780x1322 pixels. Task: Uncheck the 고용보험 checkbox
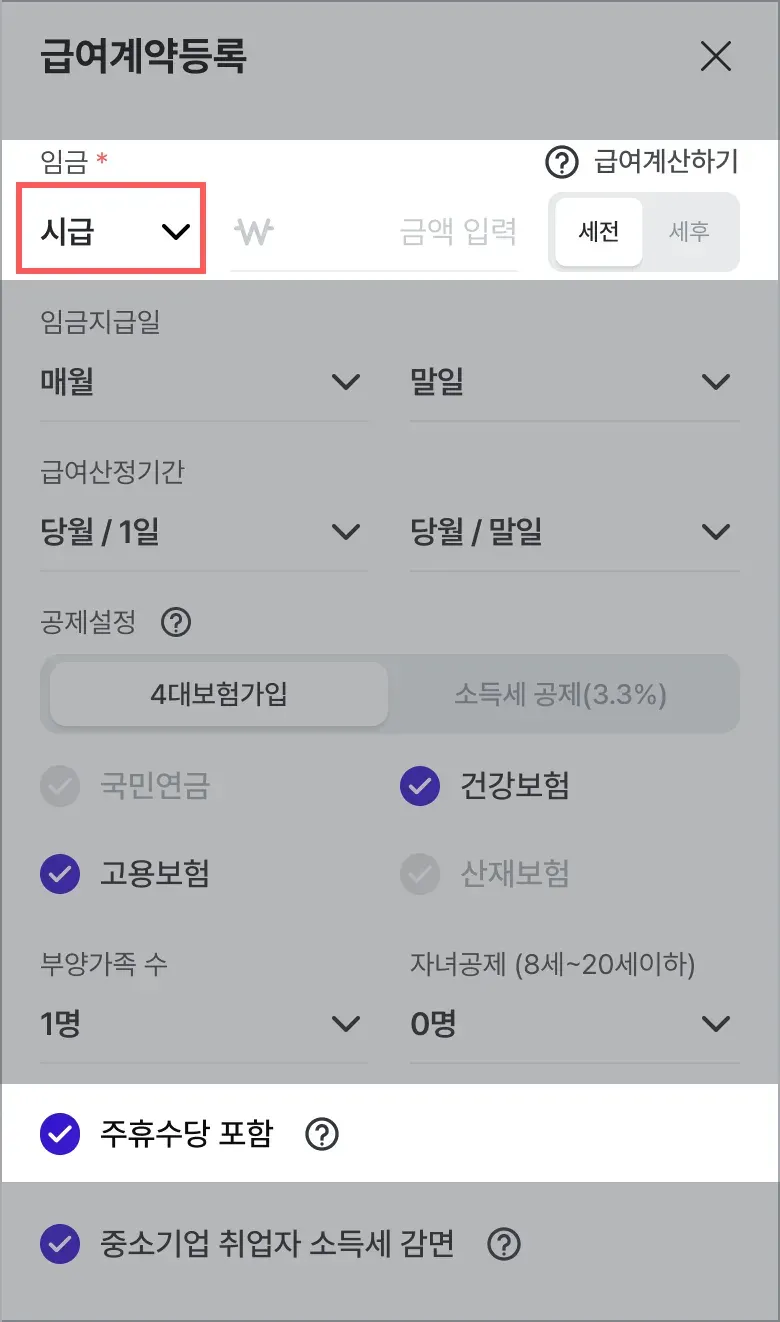(60, 875)
